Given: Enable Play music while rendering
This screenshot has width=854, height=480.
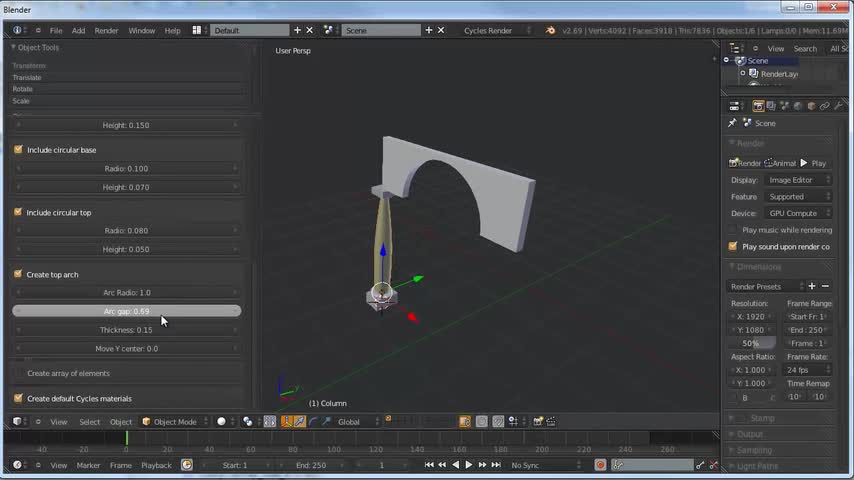Looking at the screenshot, I should click(x=733, y=230).
